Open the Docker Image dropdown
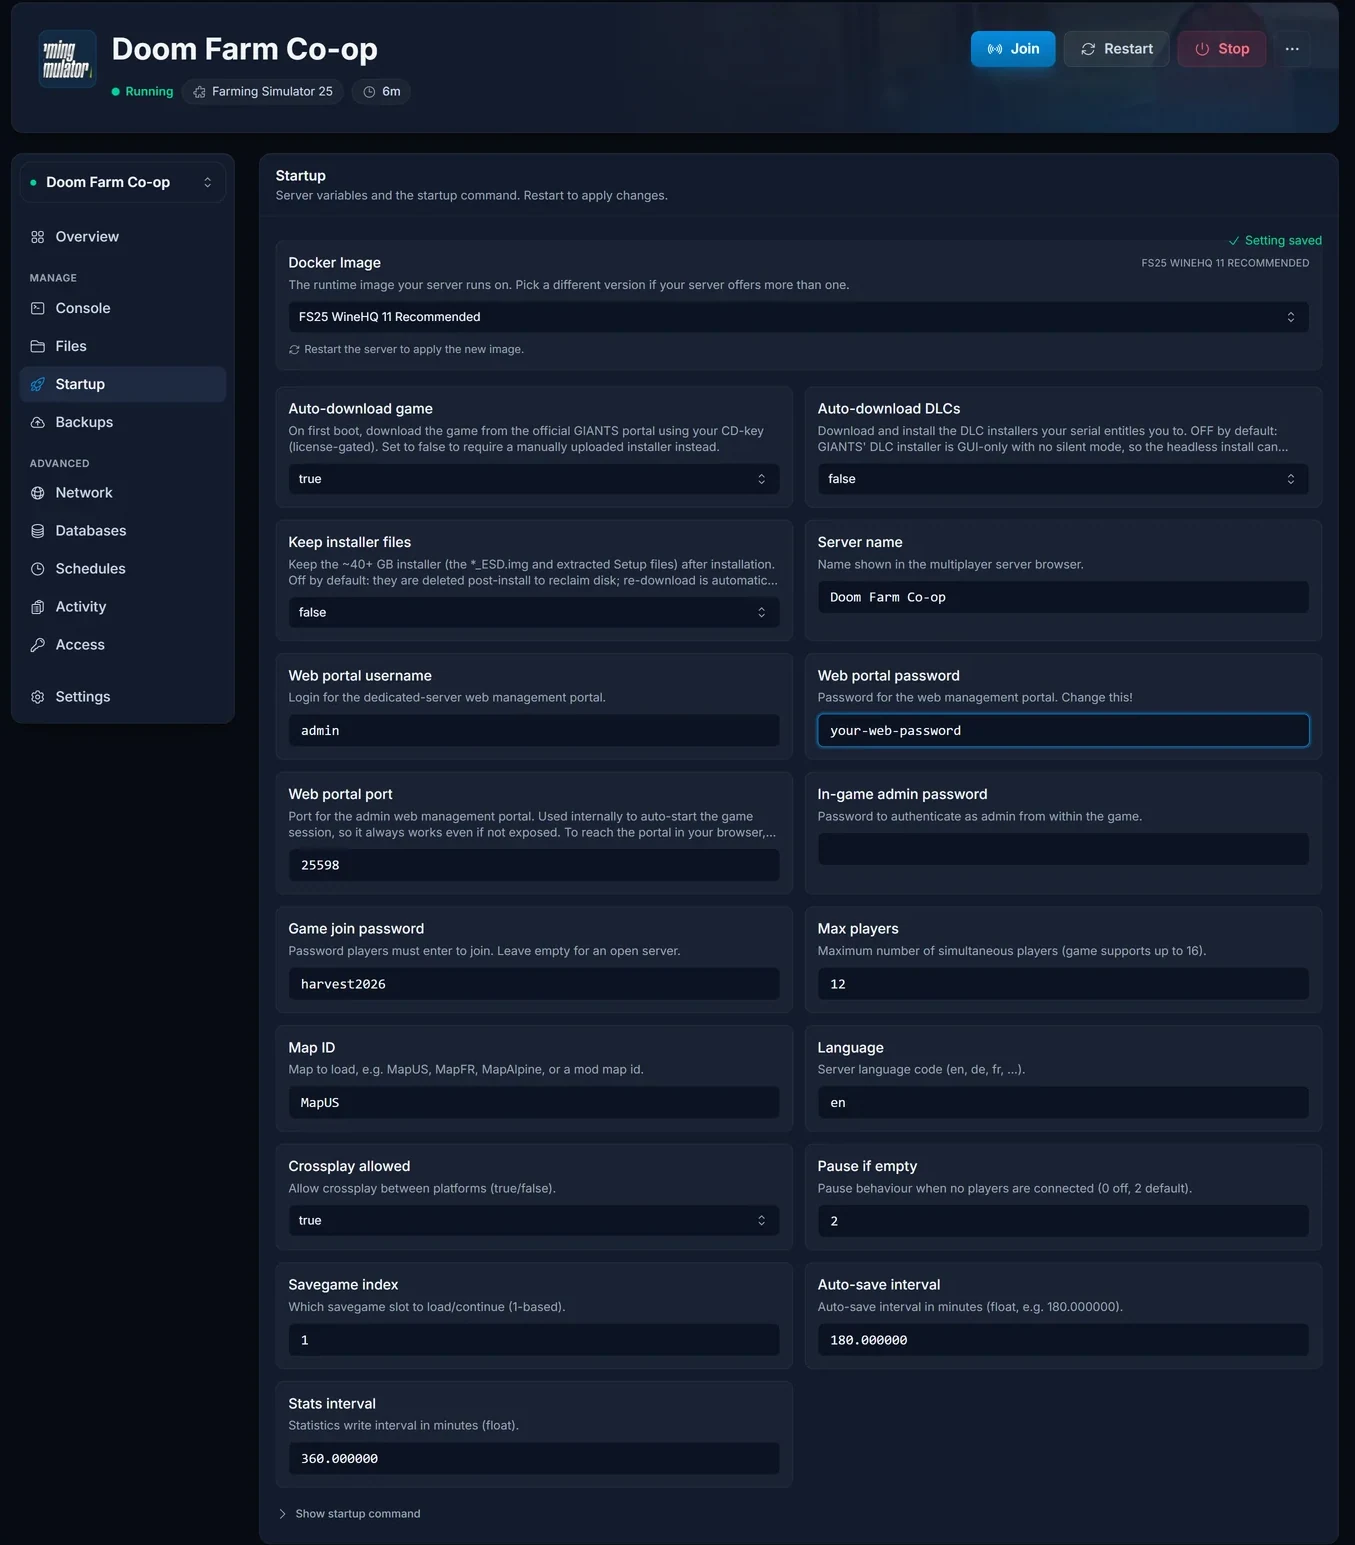The height and width of the screenshot is (1545, 1355). [798, 317]
